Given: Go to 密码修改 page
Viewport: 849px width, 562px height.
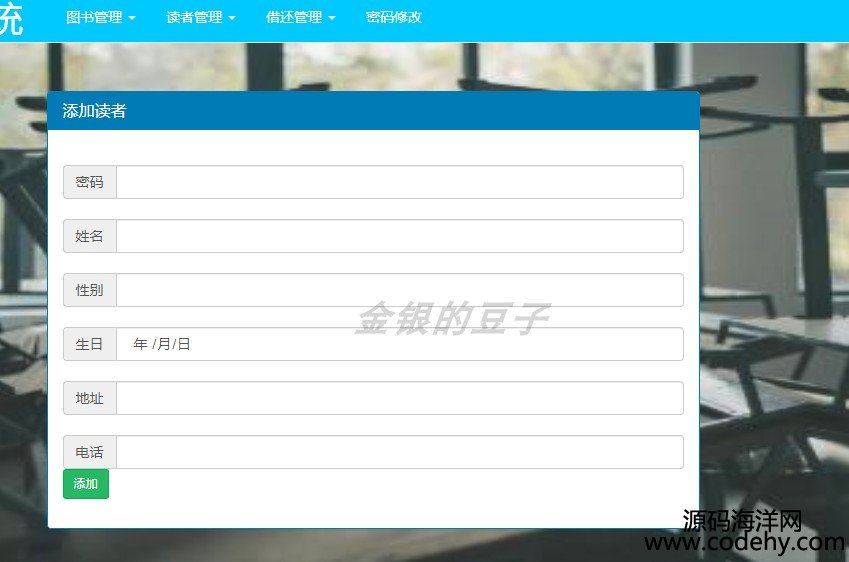Looking at the screenshot, I should 394,17.
